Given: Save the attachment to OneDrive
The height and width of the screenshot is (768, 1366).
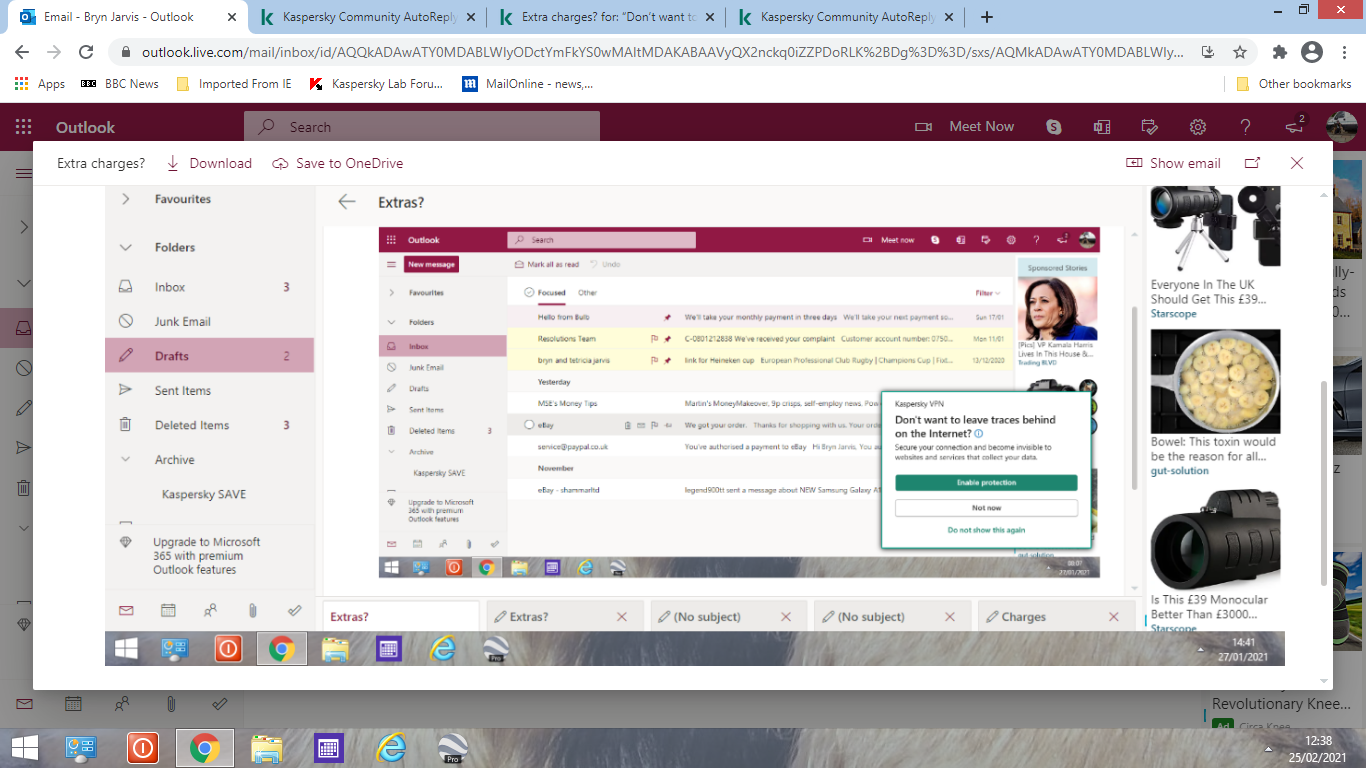Looking at the screenshot, I should (x=338, y=163).
